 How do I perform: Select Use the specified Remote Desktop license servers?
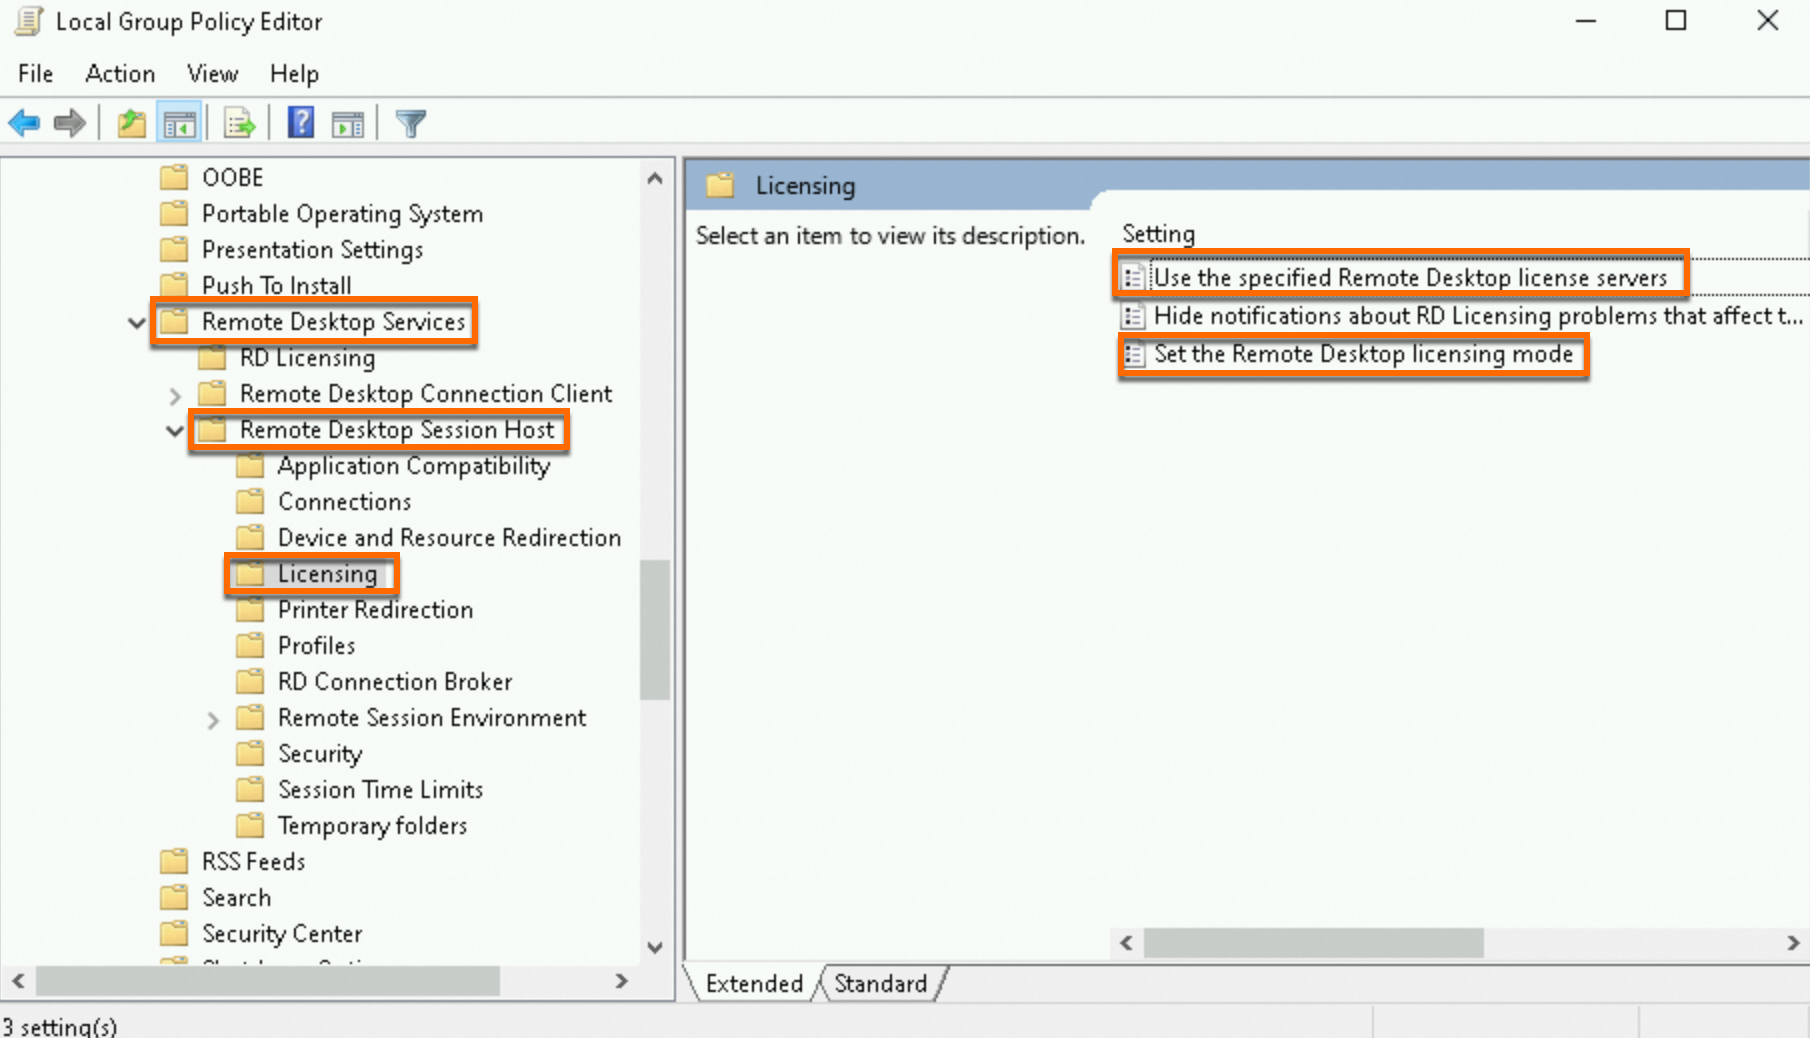tap(1410, 277)
